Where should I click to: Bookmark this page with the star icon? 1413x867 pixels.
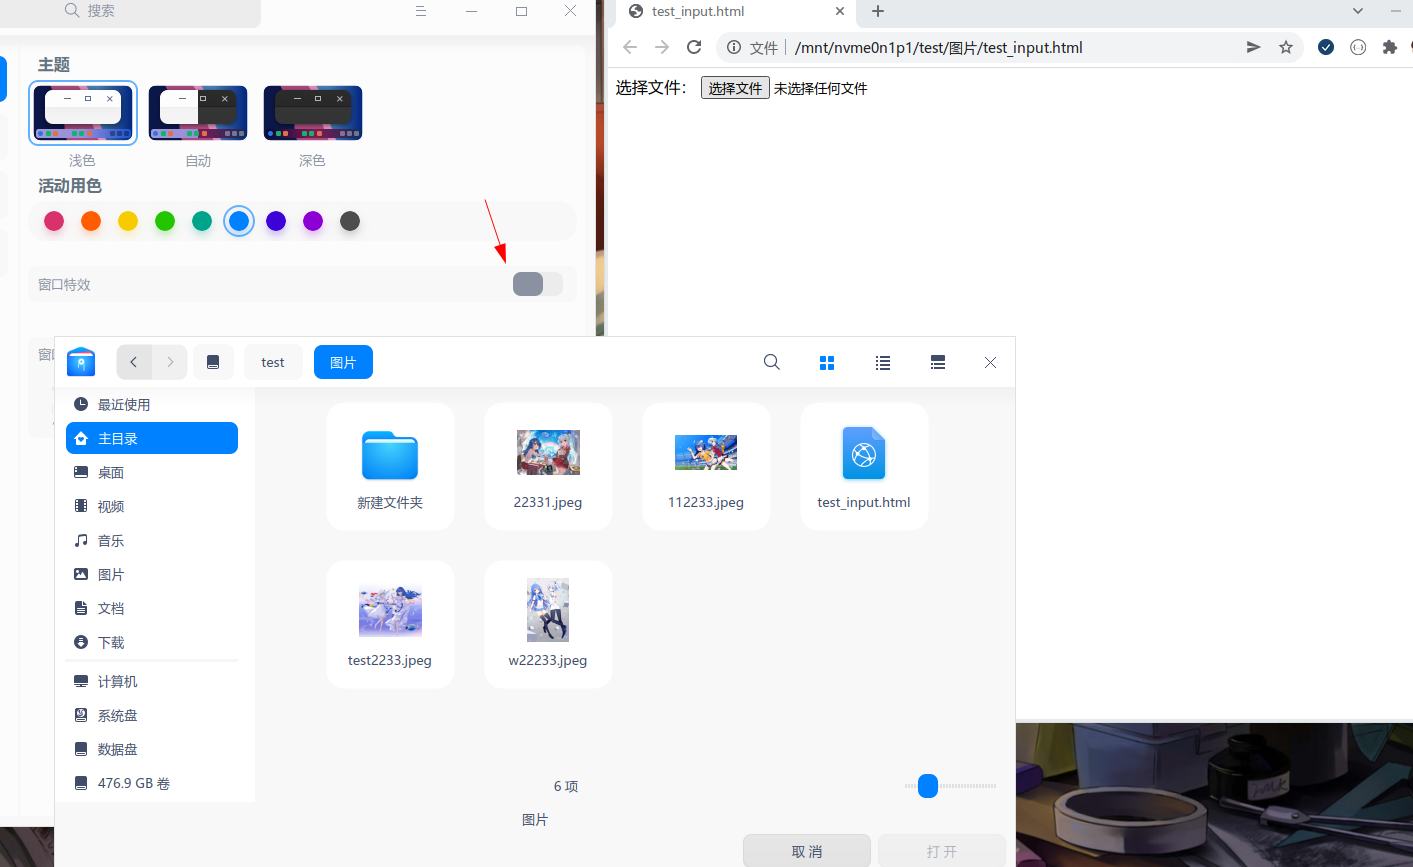(x=1286, y=47)
